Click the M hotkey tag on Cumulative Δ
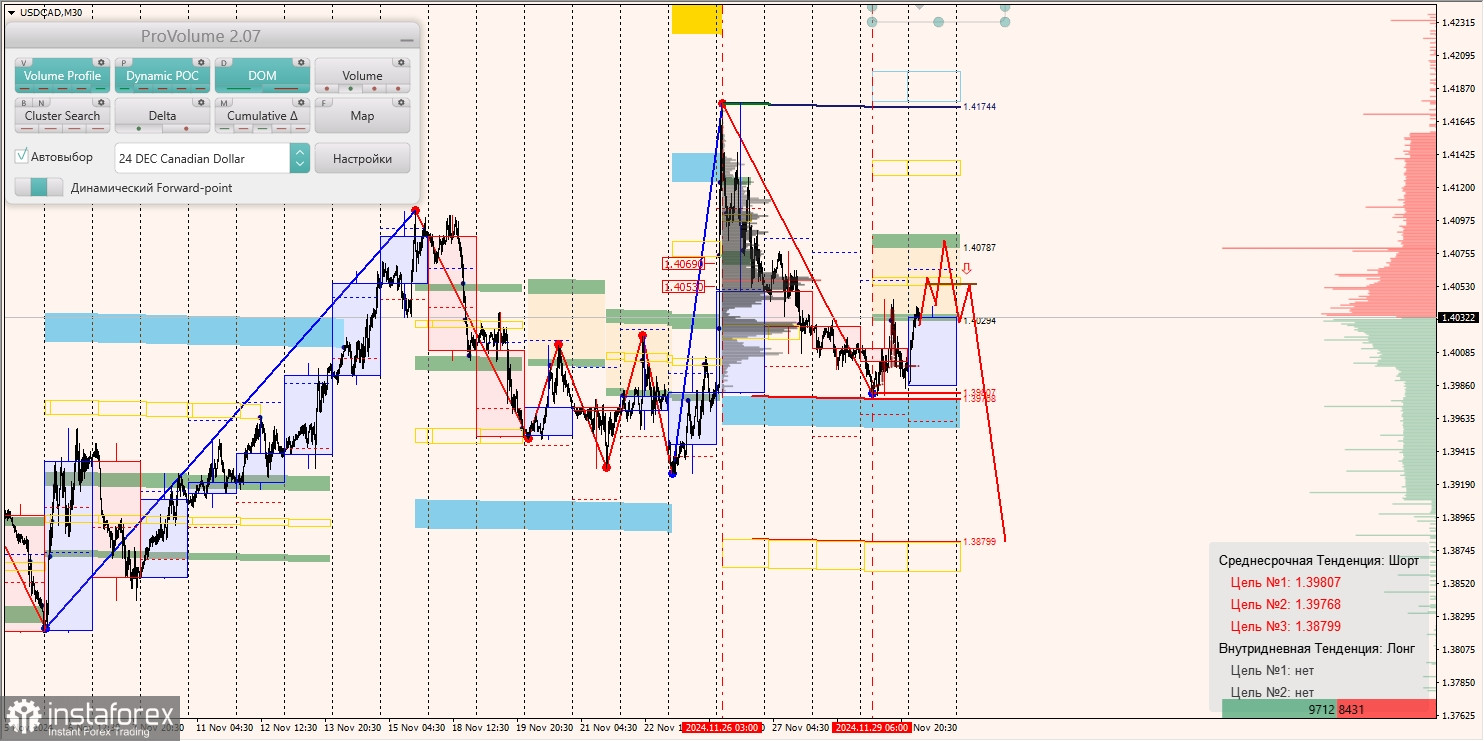 [x=224, y=103]
